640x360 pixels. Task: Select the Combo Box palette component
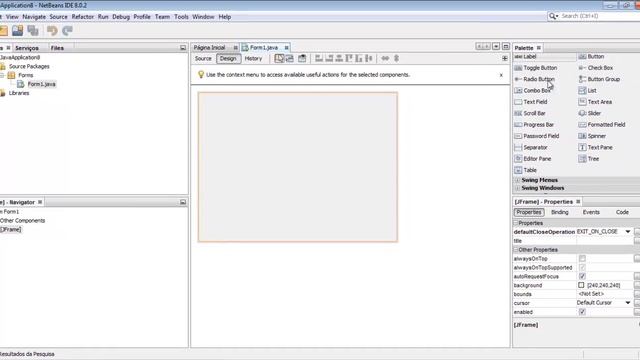(533, 91)
